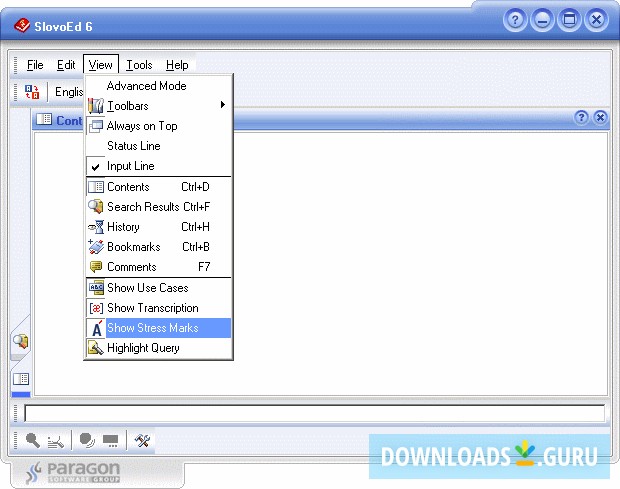
Task: Switch to contents side tab
Action: pos(21,379)
